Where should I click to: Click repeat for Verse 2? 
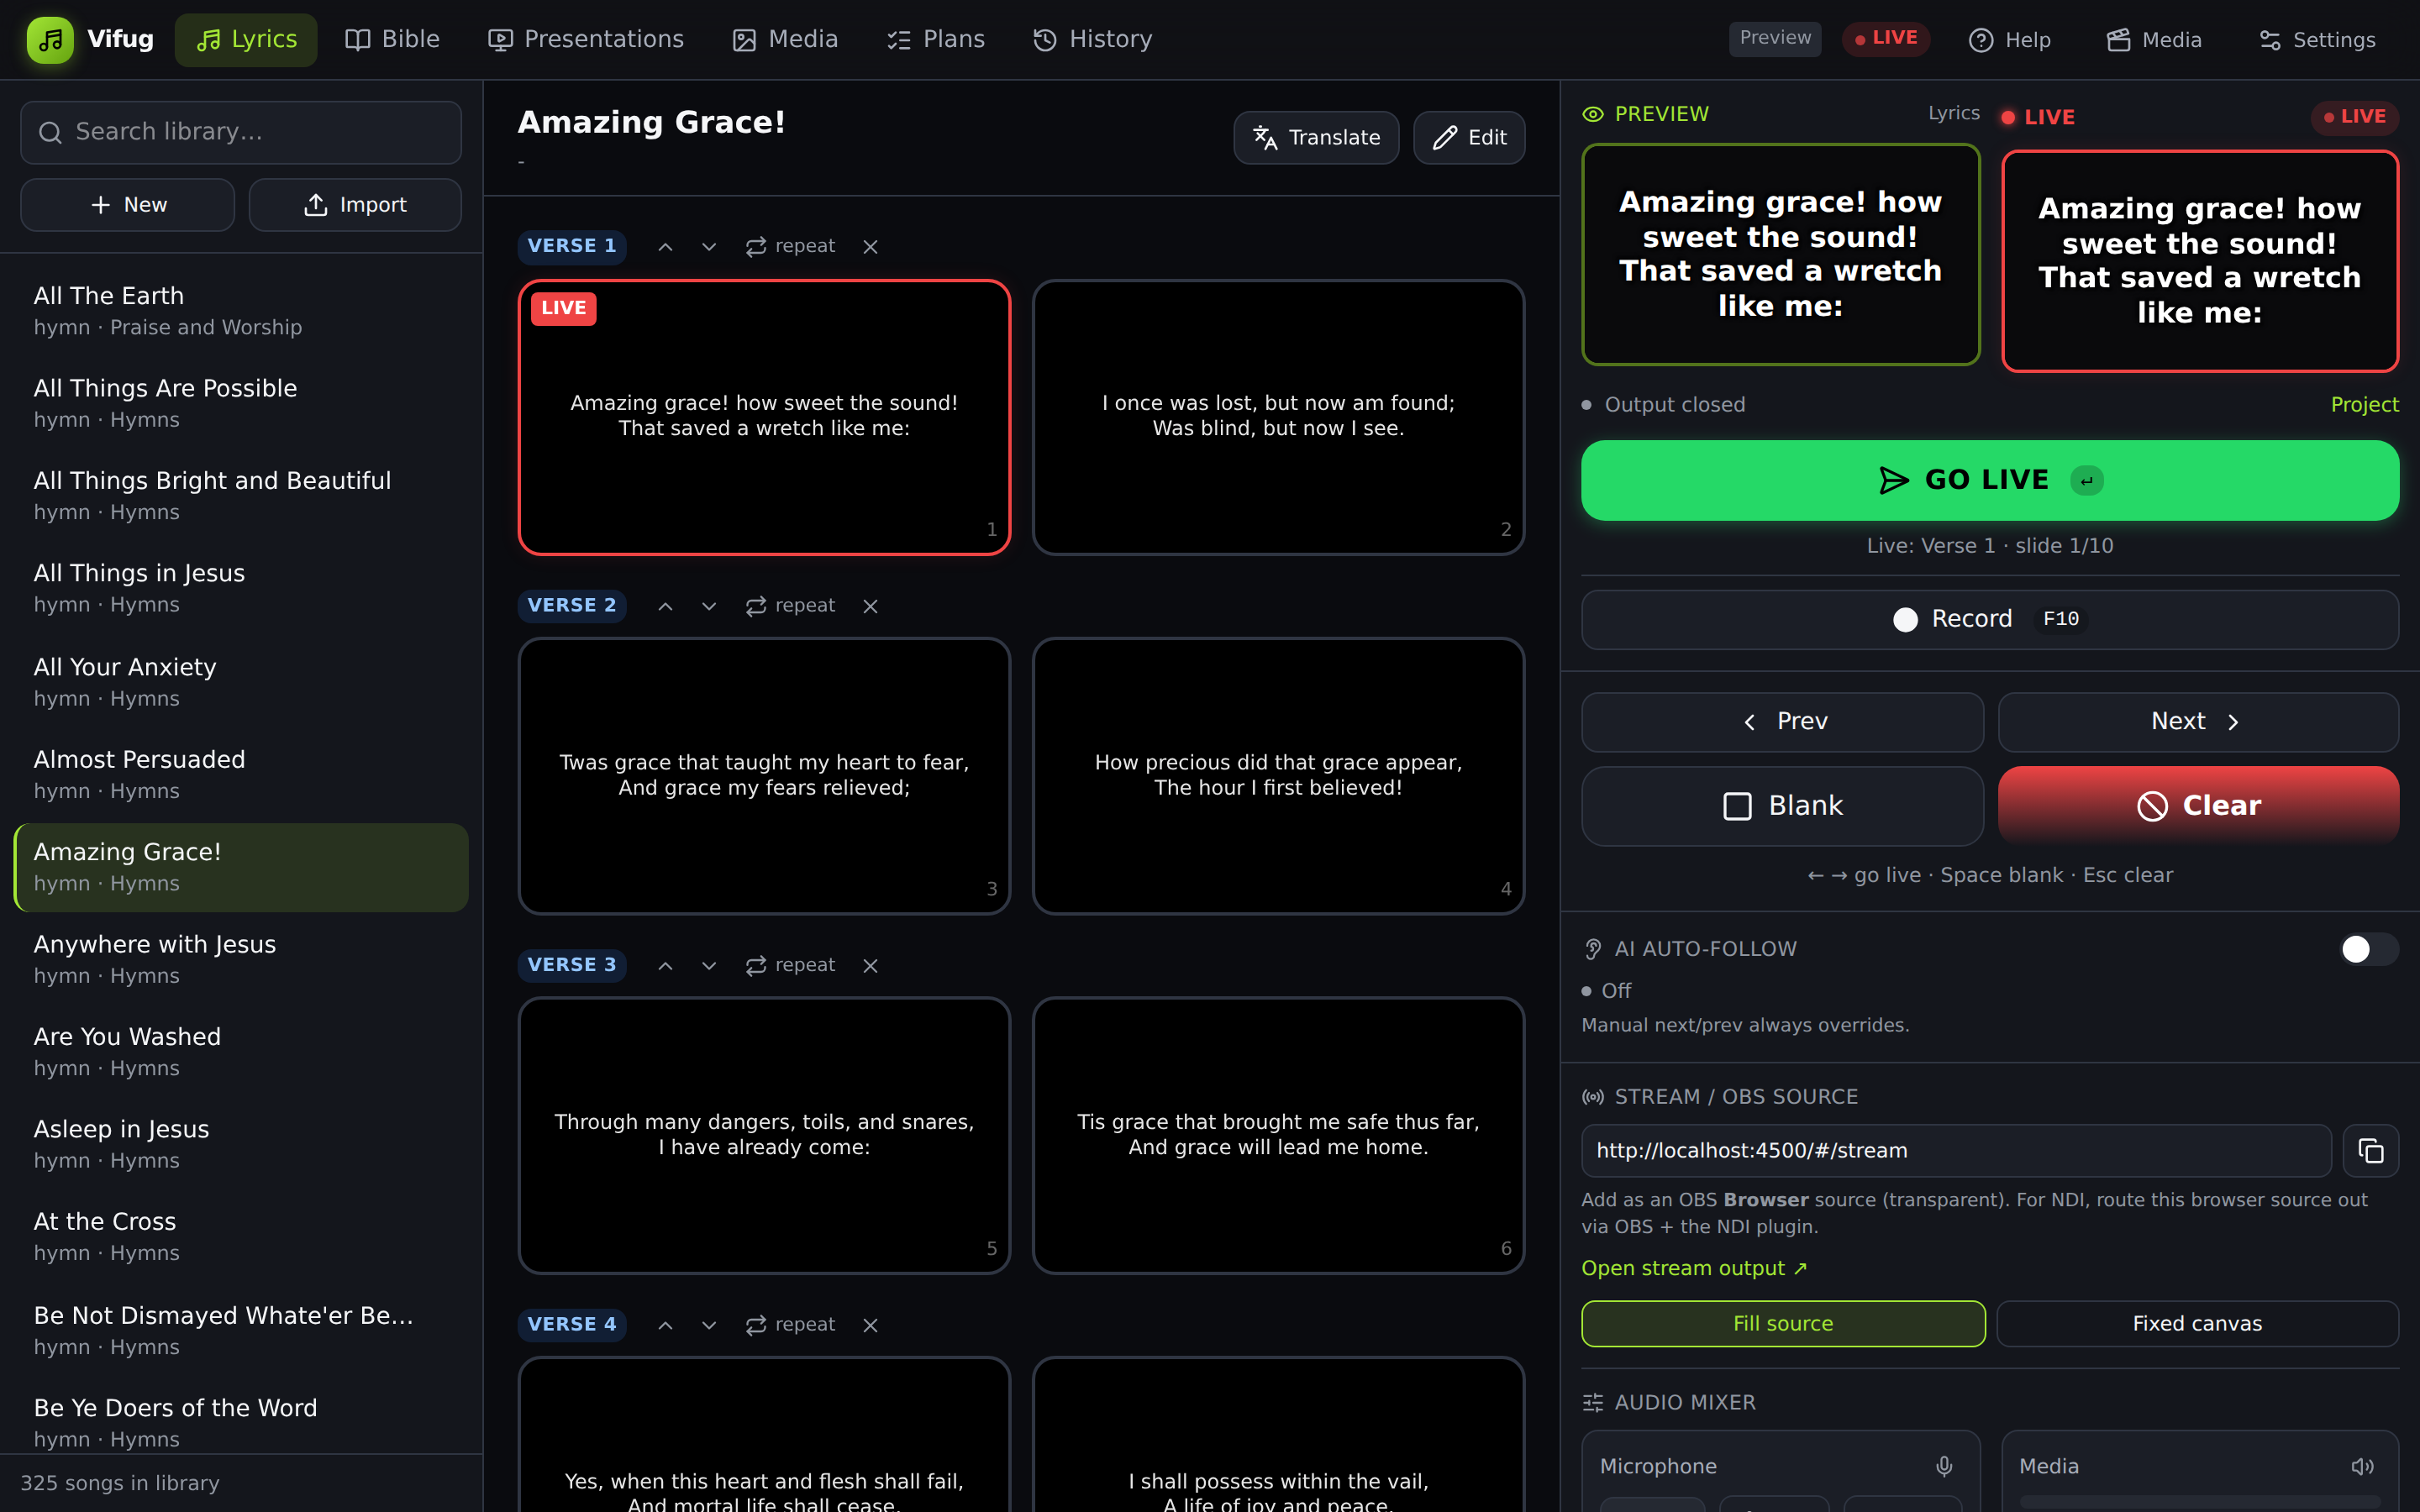tap(790, 606)
